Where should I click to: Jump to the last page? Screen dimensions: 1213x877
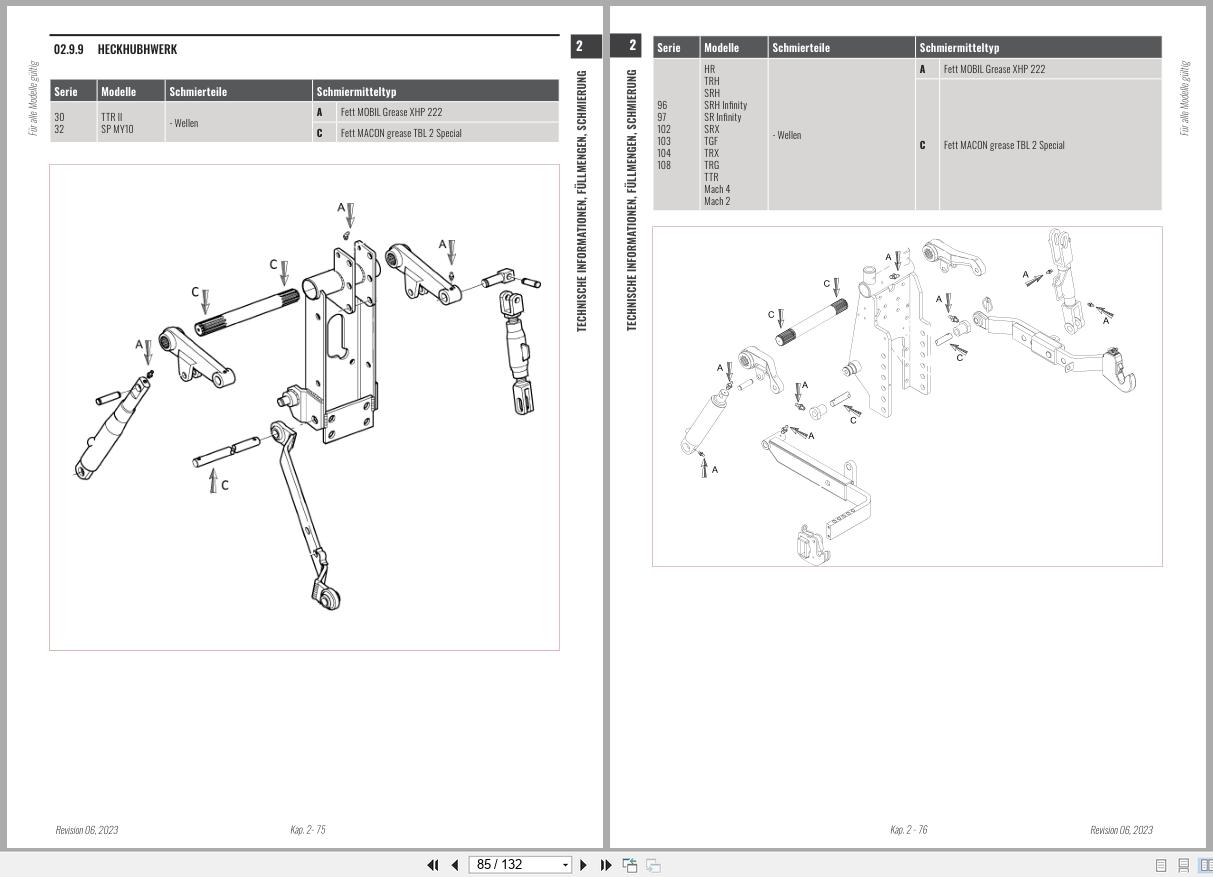pyautogui.click(x=605, y=864)
